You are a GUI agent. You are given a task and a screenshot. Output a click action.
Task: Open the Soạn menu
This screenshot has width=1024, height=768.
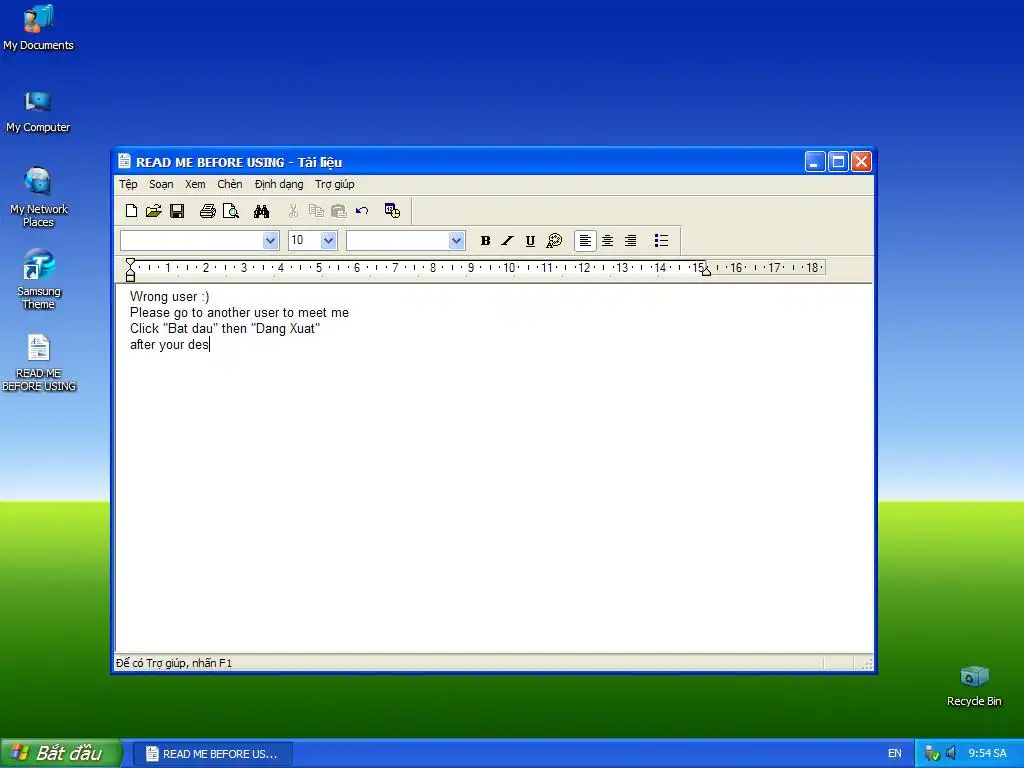[161, 184]
